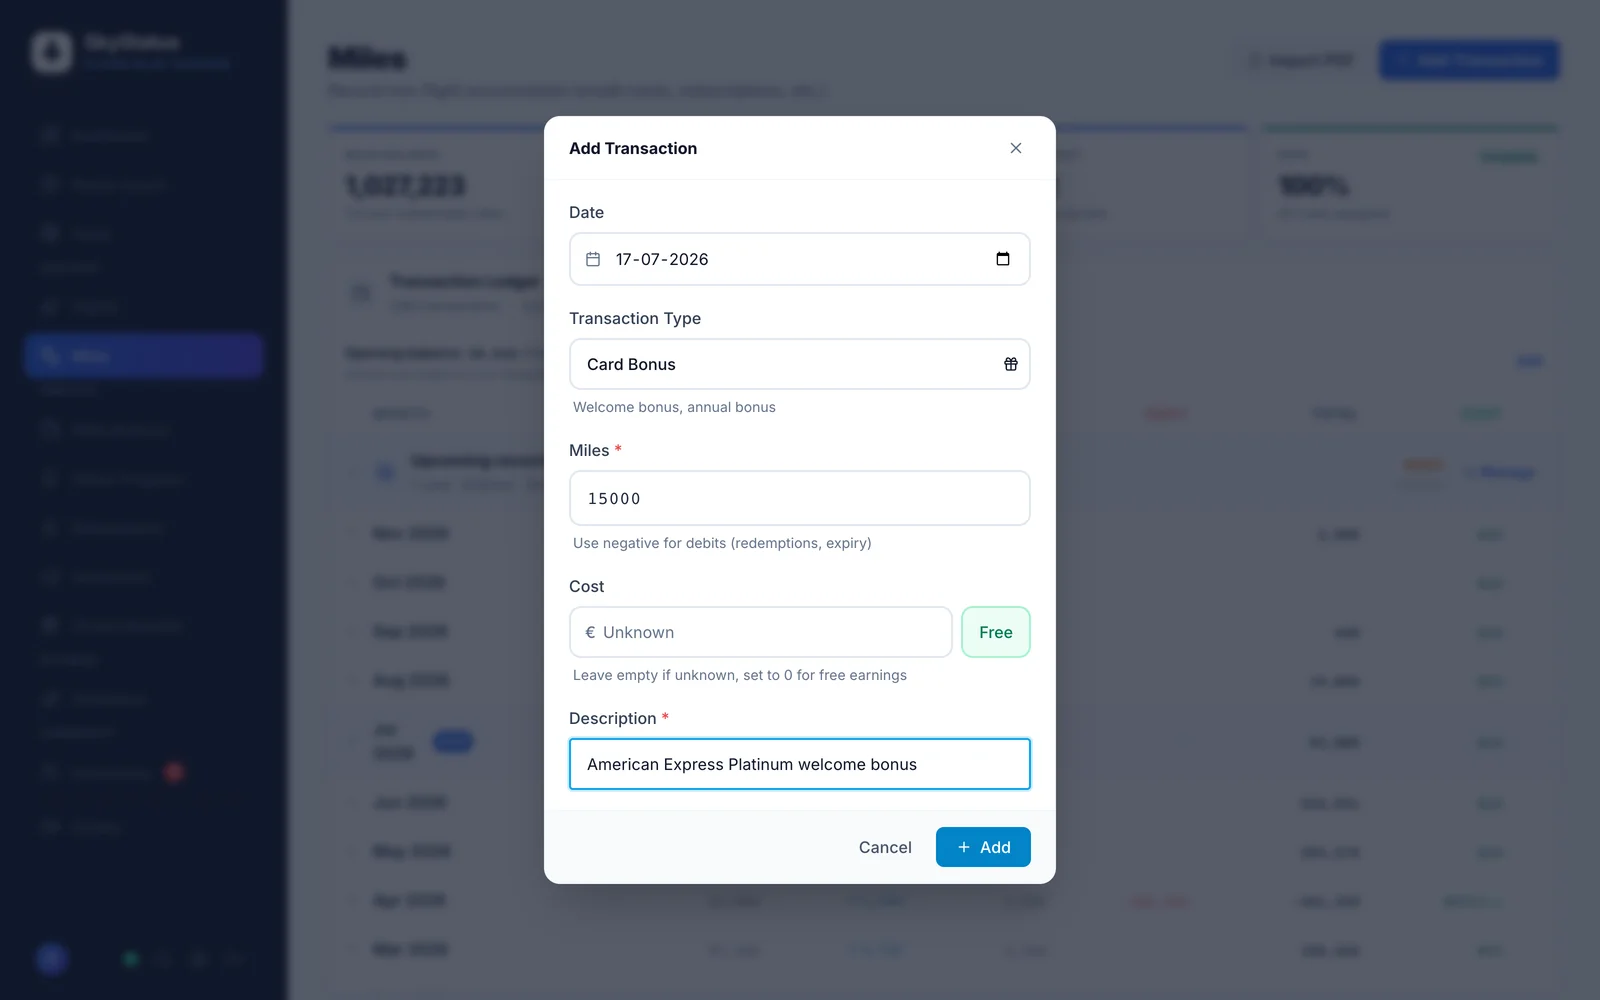1600x1000 pixels.
Task: Select the Miles item in sidebar
Action: coord(144,356)
